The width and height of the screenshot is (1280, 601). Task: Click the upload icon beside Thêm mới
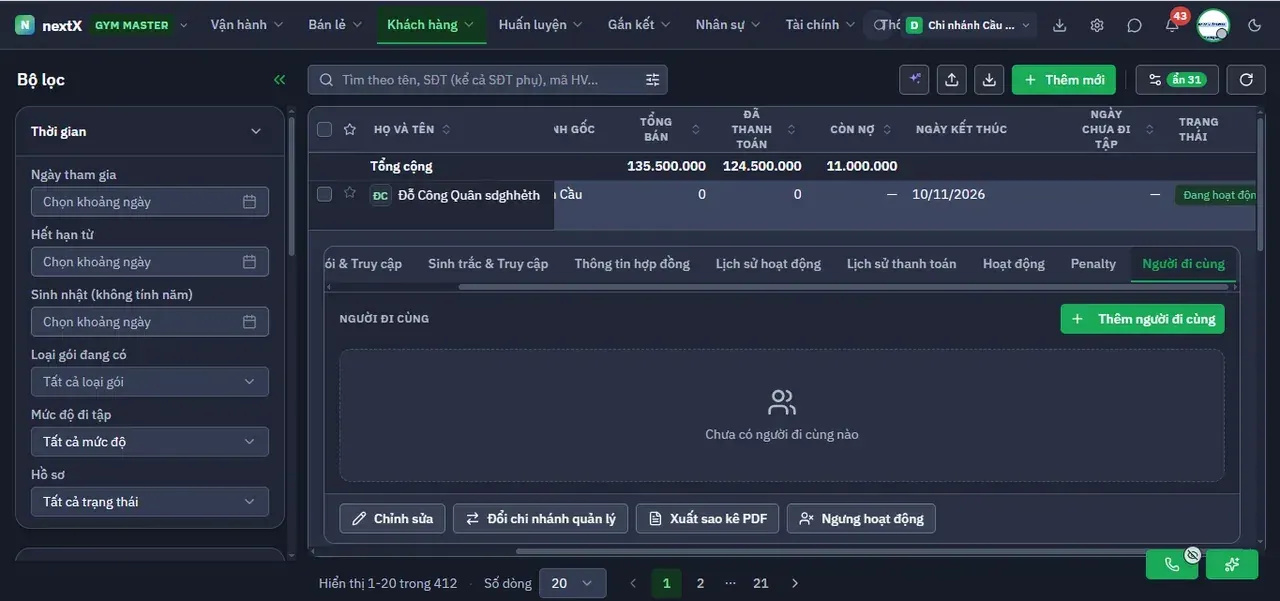952,80
